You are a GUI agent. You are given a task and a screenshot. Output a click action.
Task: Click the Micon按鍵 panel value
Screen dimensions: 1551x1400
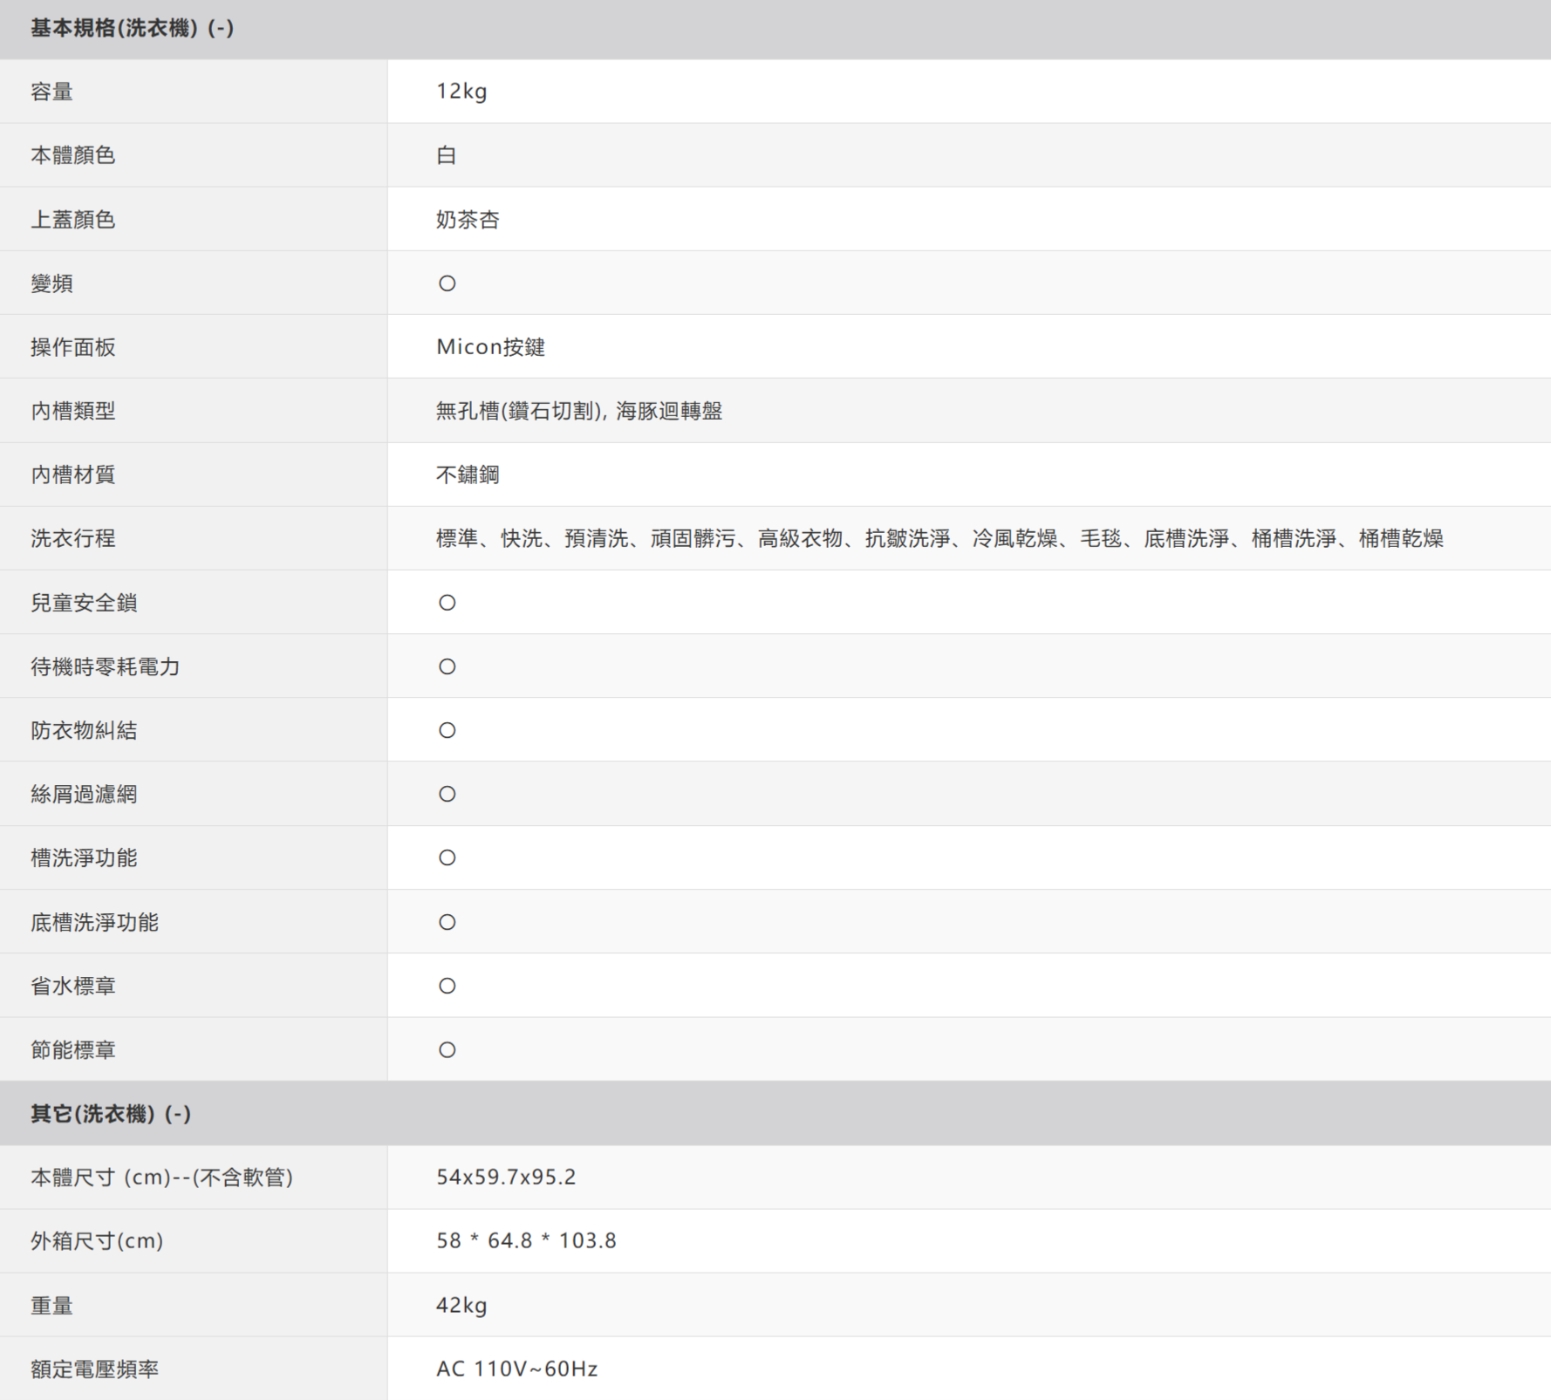pos(489,347)
